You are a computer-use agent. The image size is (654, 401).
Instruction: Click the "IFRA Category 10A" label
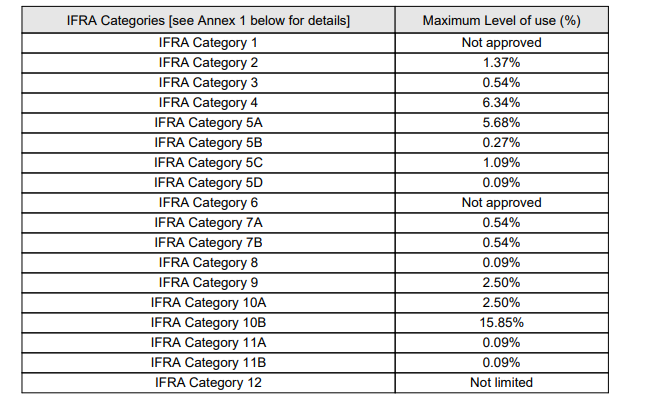208,303
